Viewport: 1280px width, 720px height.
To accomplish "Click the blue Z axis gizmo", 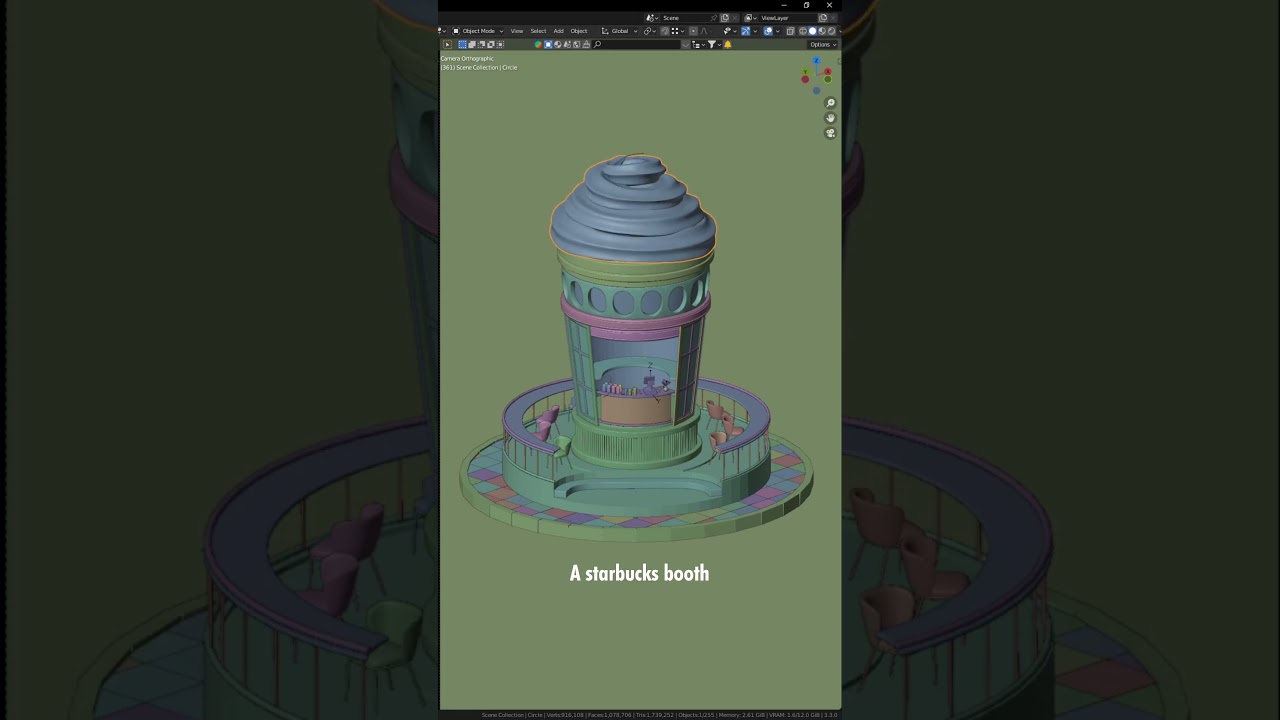I will click(816, 60).
